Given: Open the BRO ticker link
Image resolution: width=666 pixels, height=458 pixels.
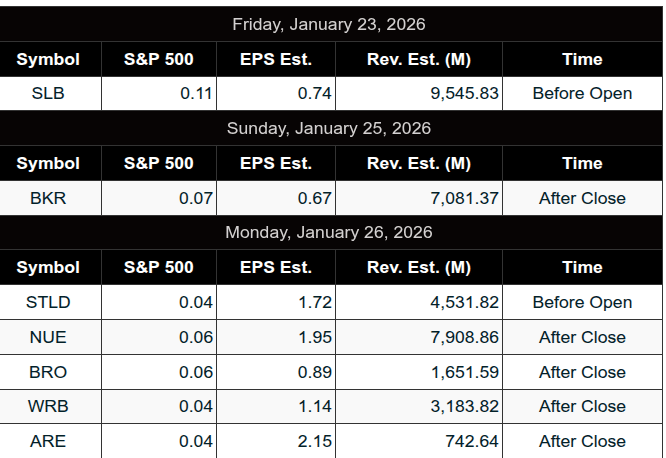Looking at the screenshot, I should pyautogui.click(x=48, y=372).
